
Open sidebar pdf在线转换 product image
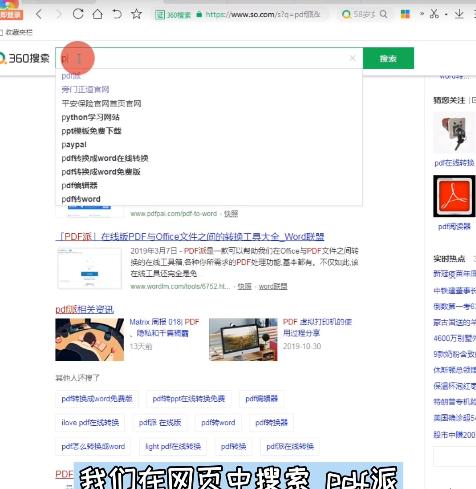(454, 133)
